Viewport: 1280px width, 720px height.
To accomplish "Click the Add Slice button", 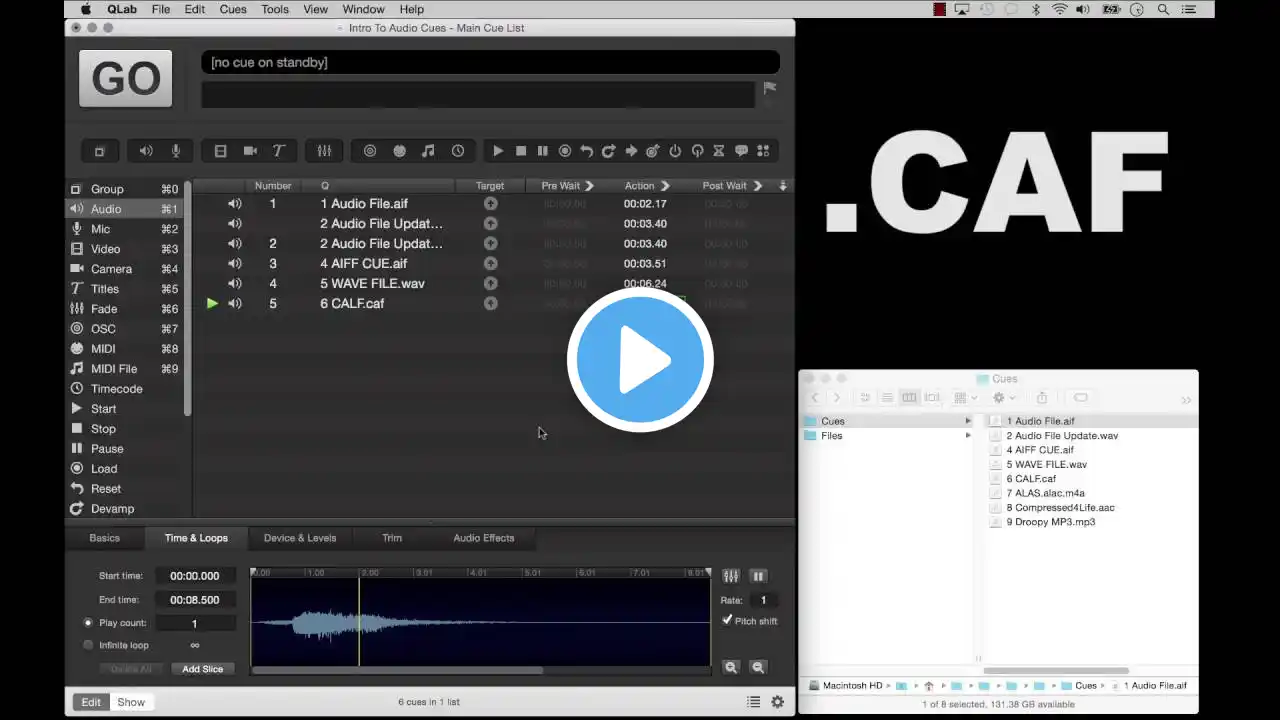I will 203,669.
